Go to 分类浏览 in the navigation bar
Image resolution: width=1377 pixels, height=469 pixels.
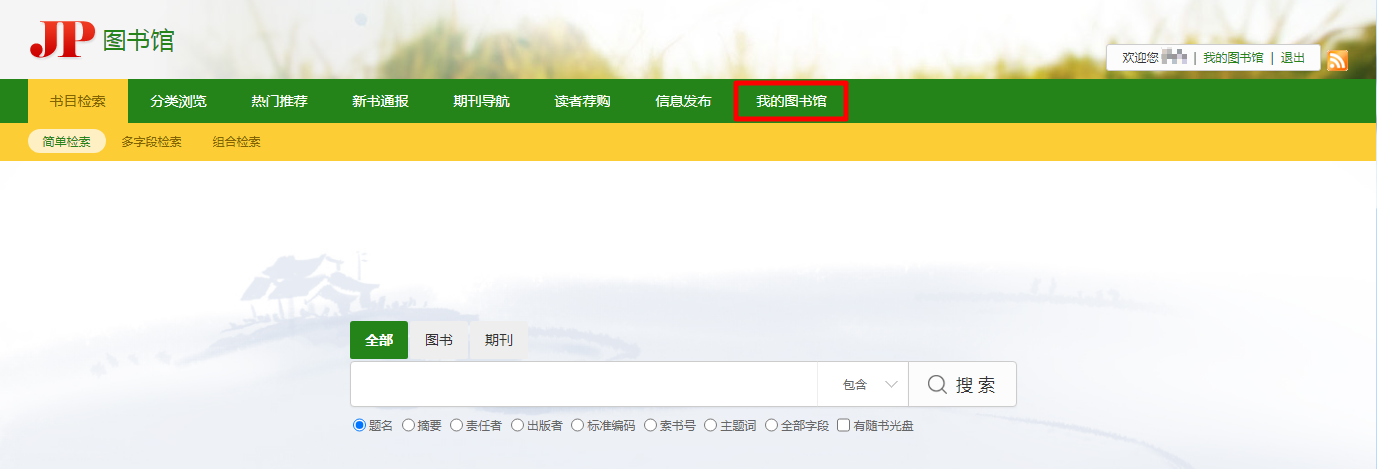point(178,102)
